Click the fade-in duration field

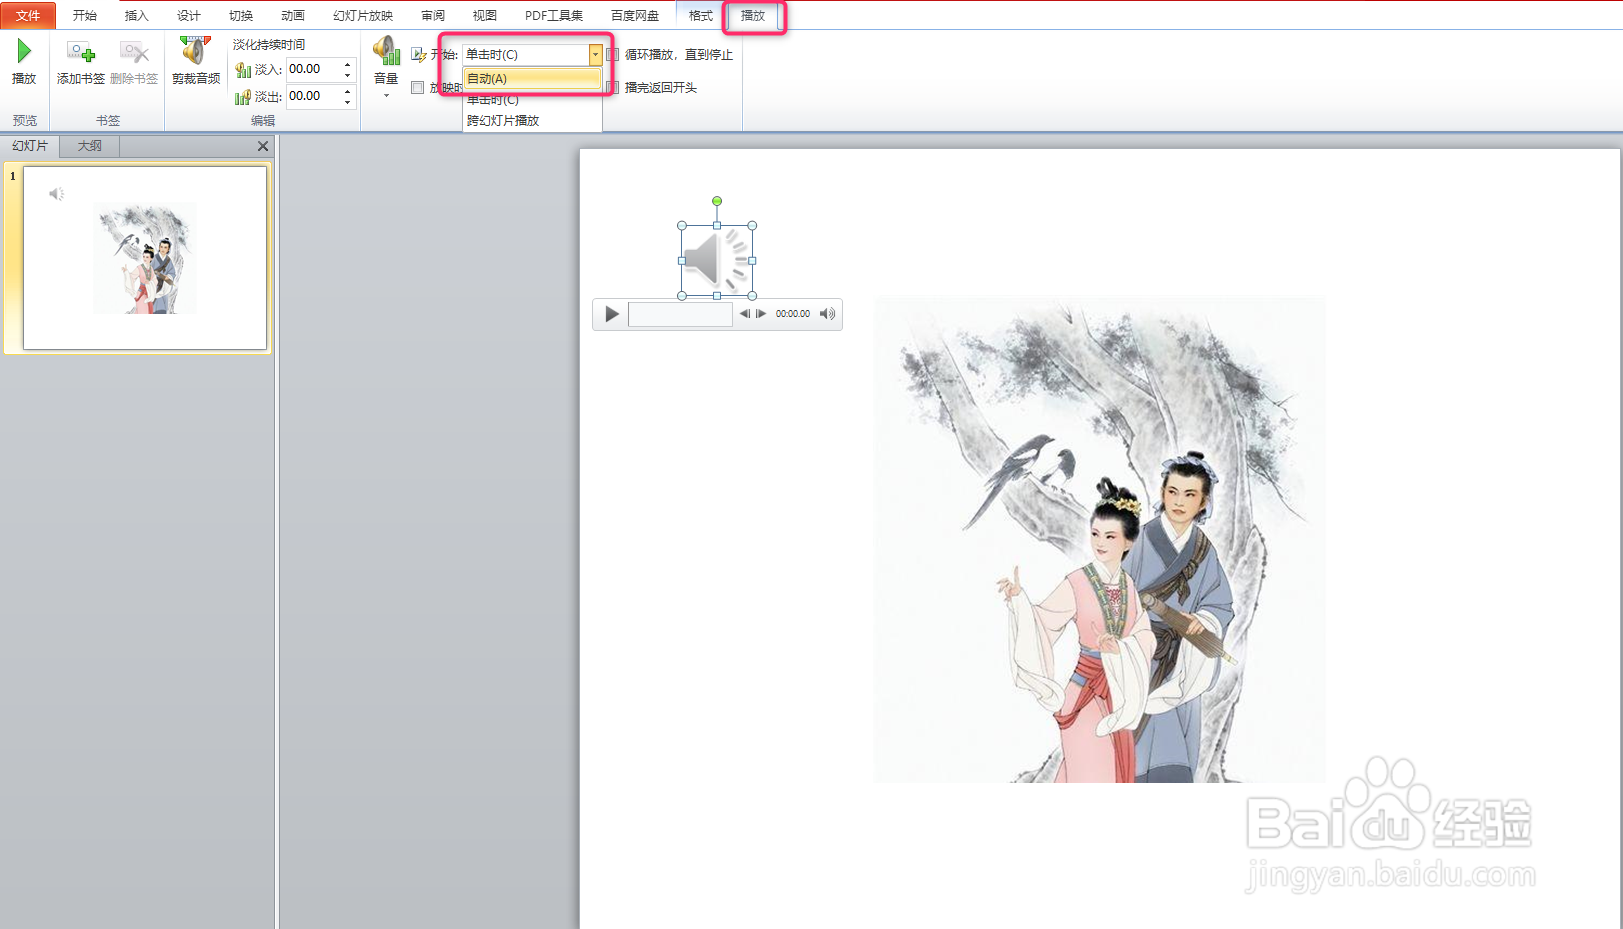click(314, 69)
